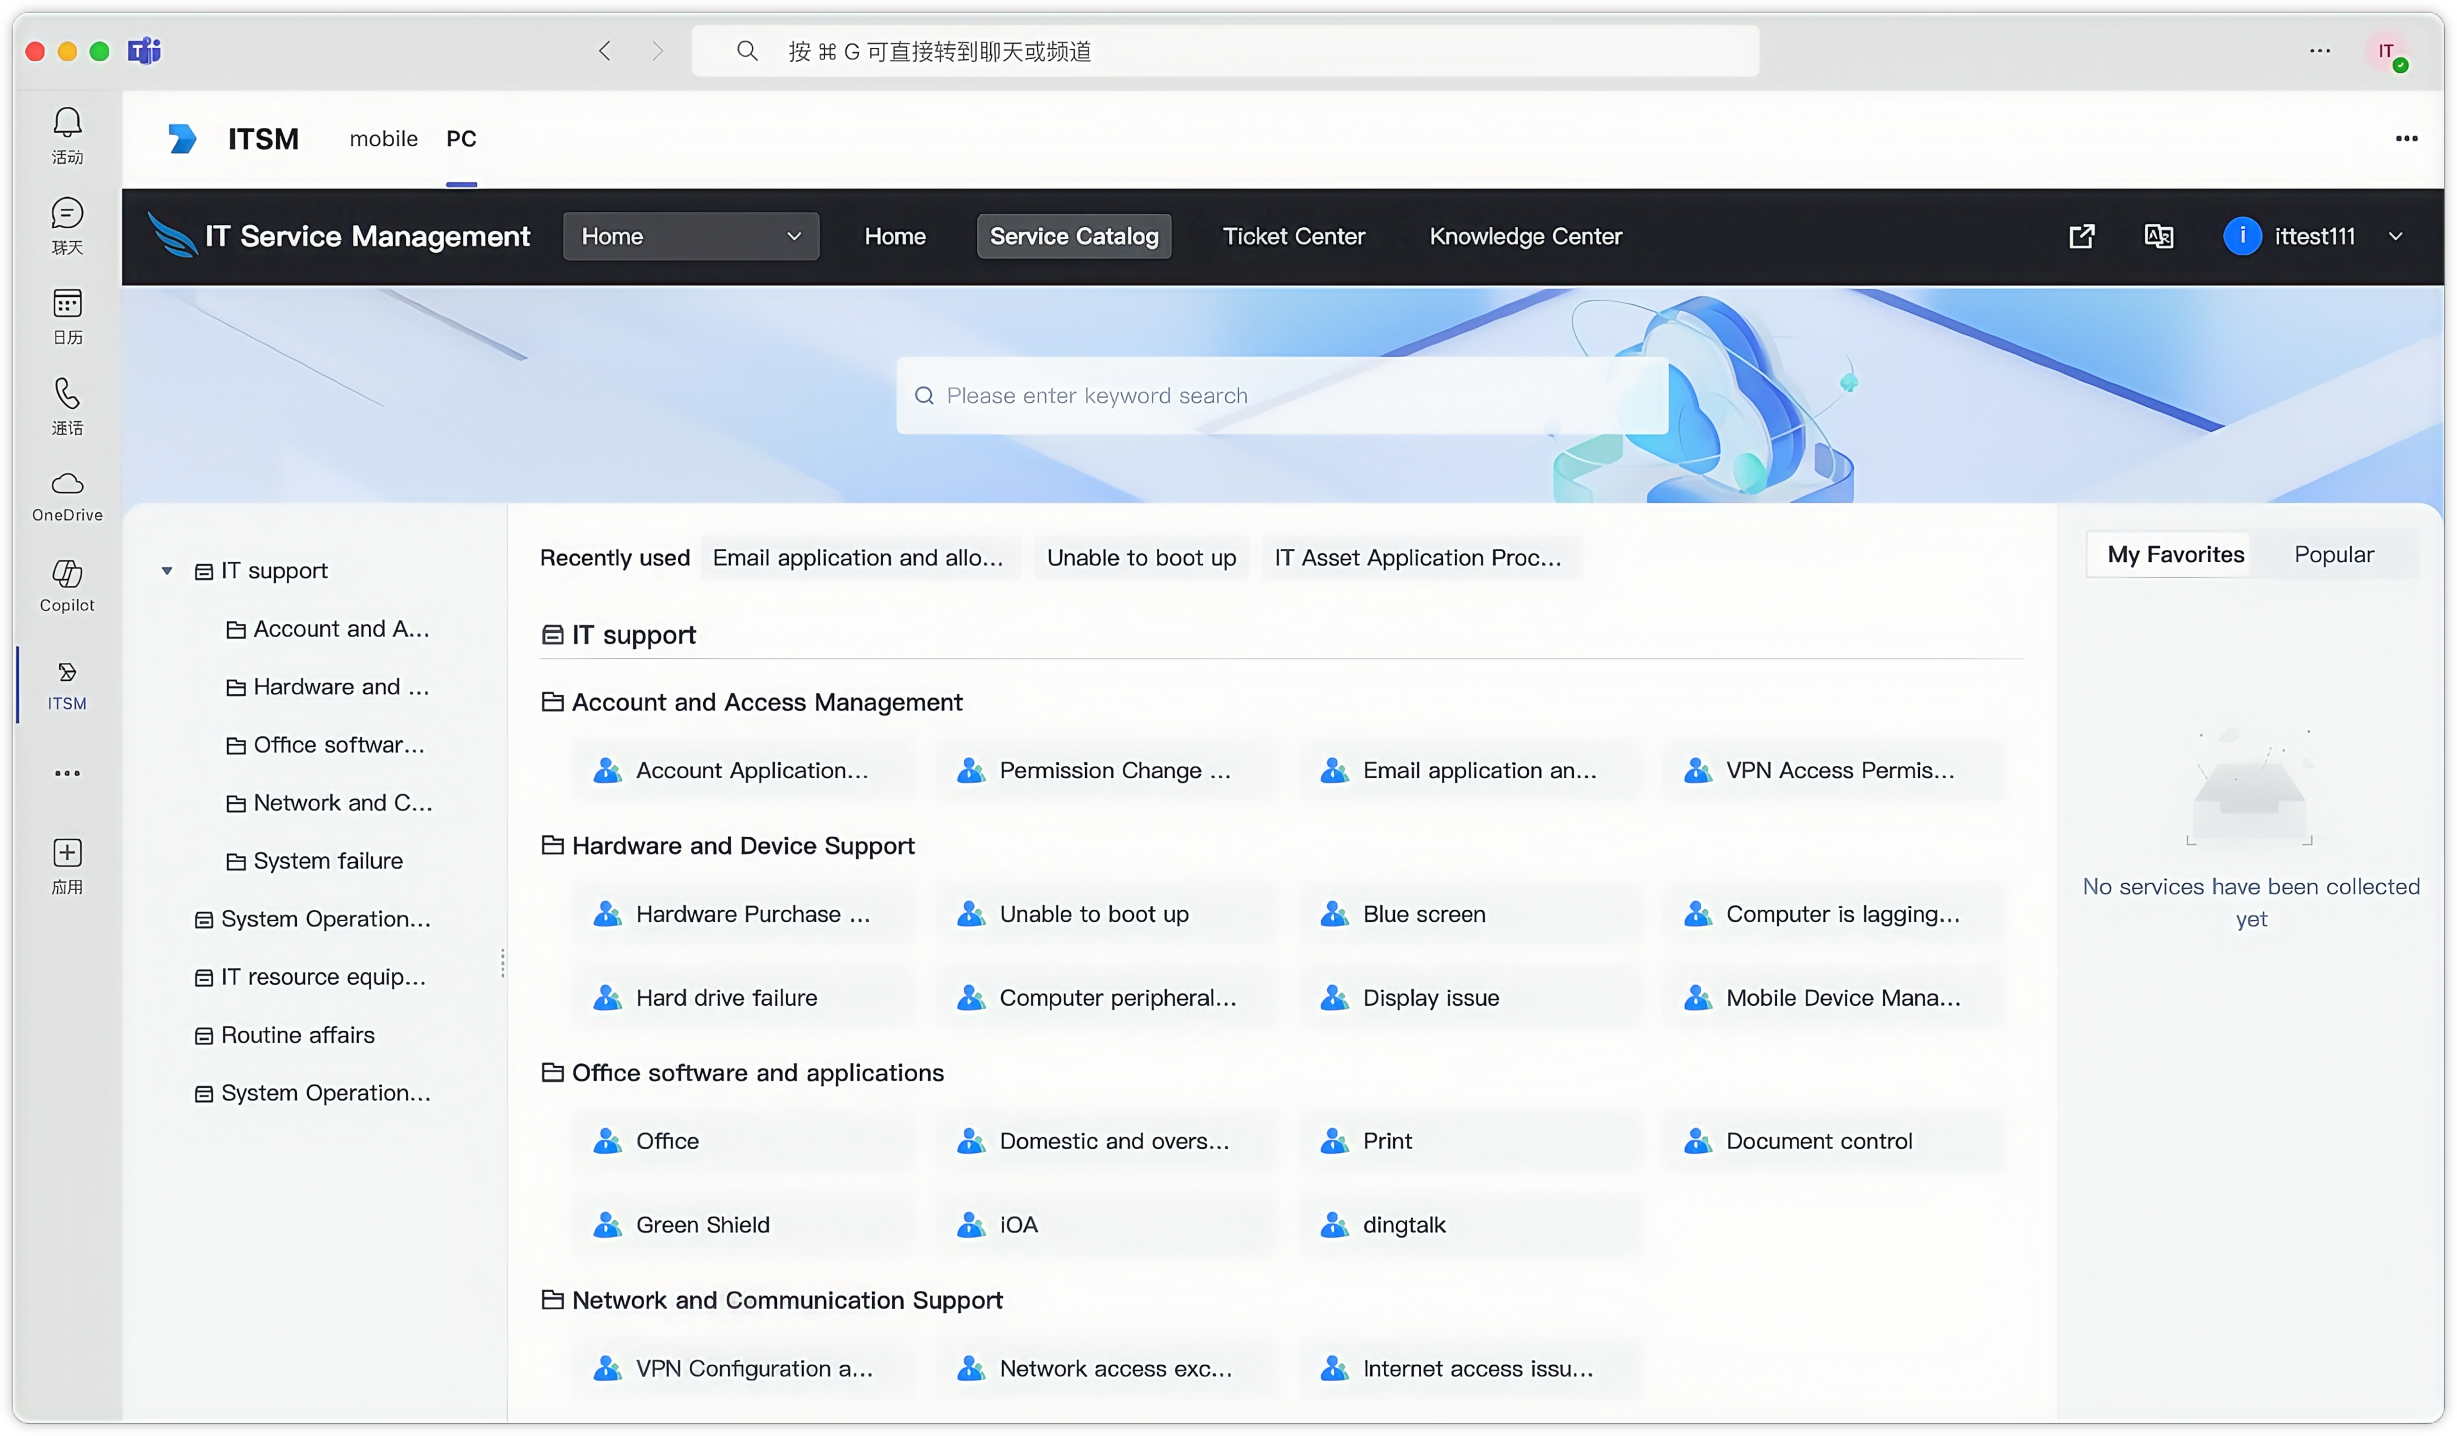
Task: Open the Home dropdown selector
Action: coord(690,236)
